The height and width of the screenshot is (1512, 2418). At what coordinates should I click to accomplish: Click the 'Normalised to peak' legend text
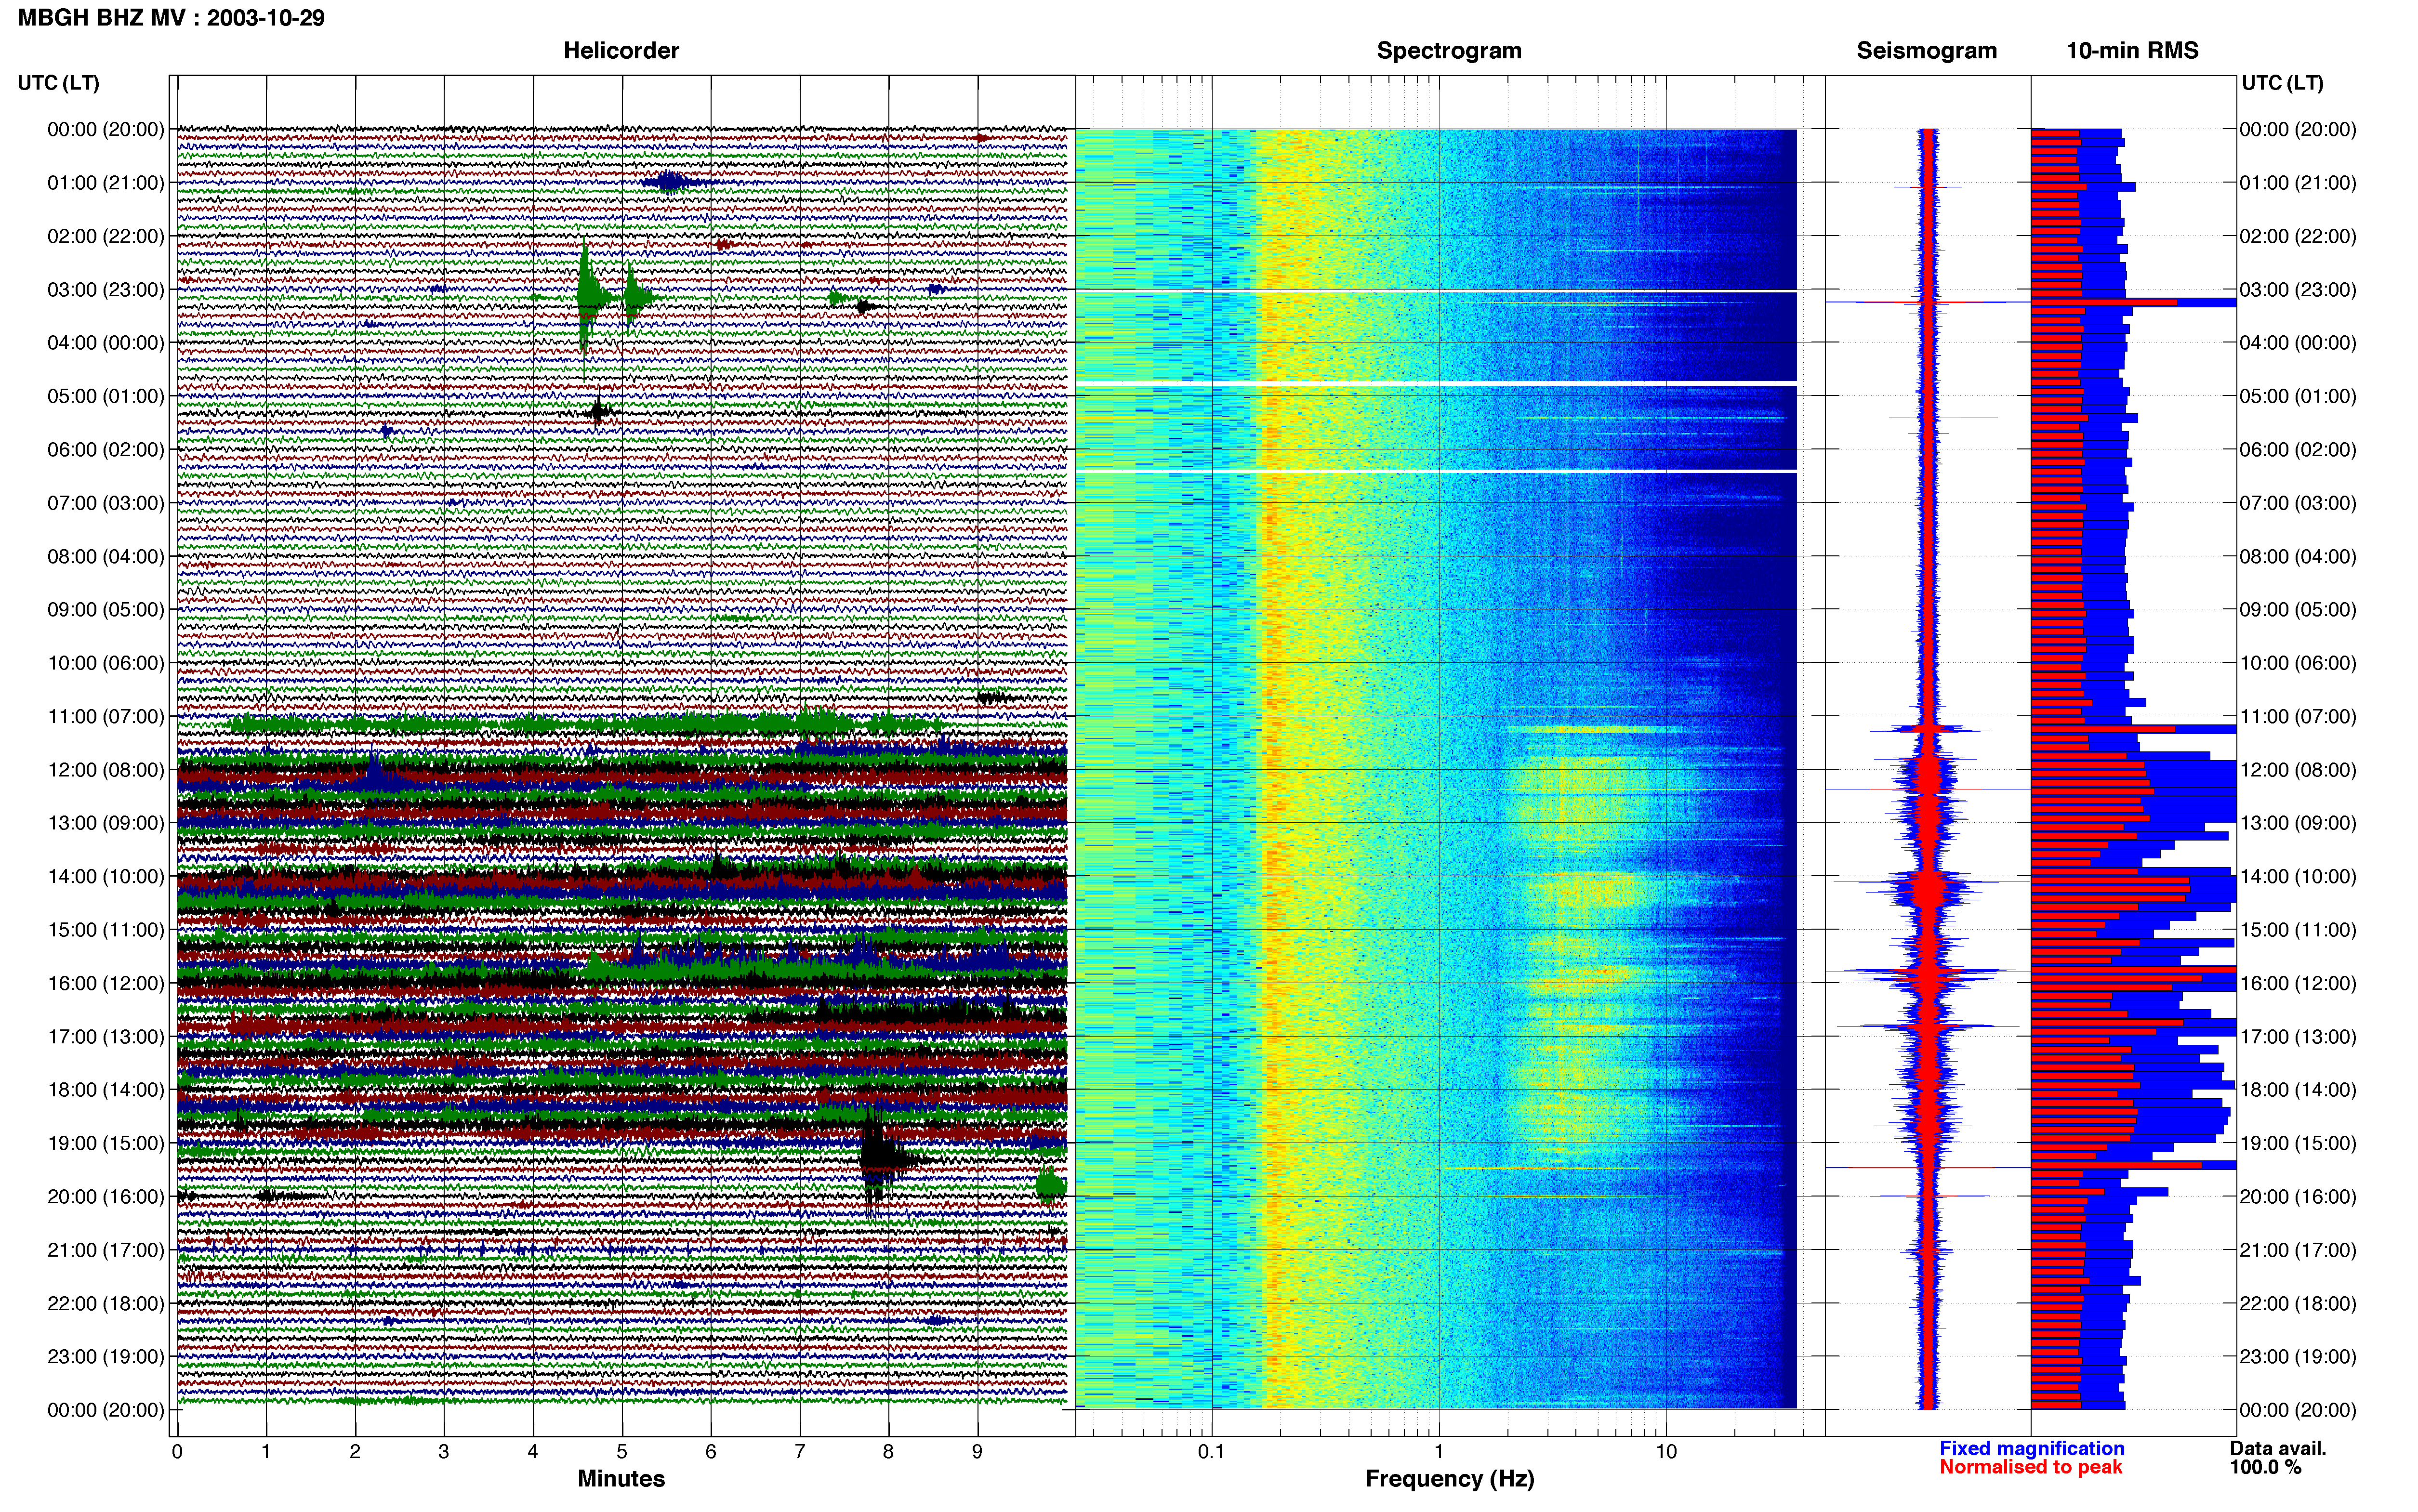(2030, 1467)
